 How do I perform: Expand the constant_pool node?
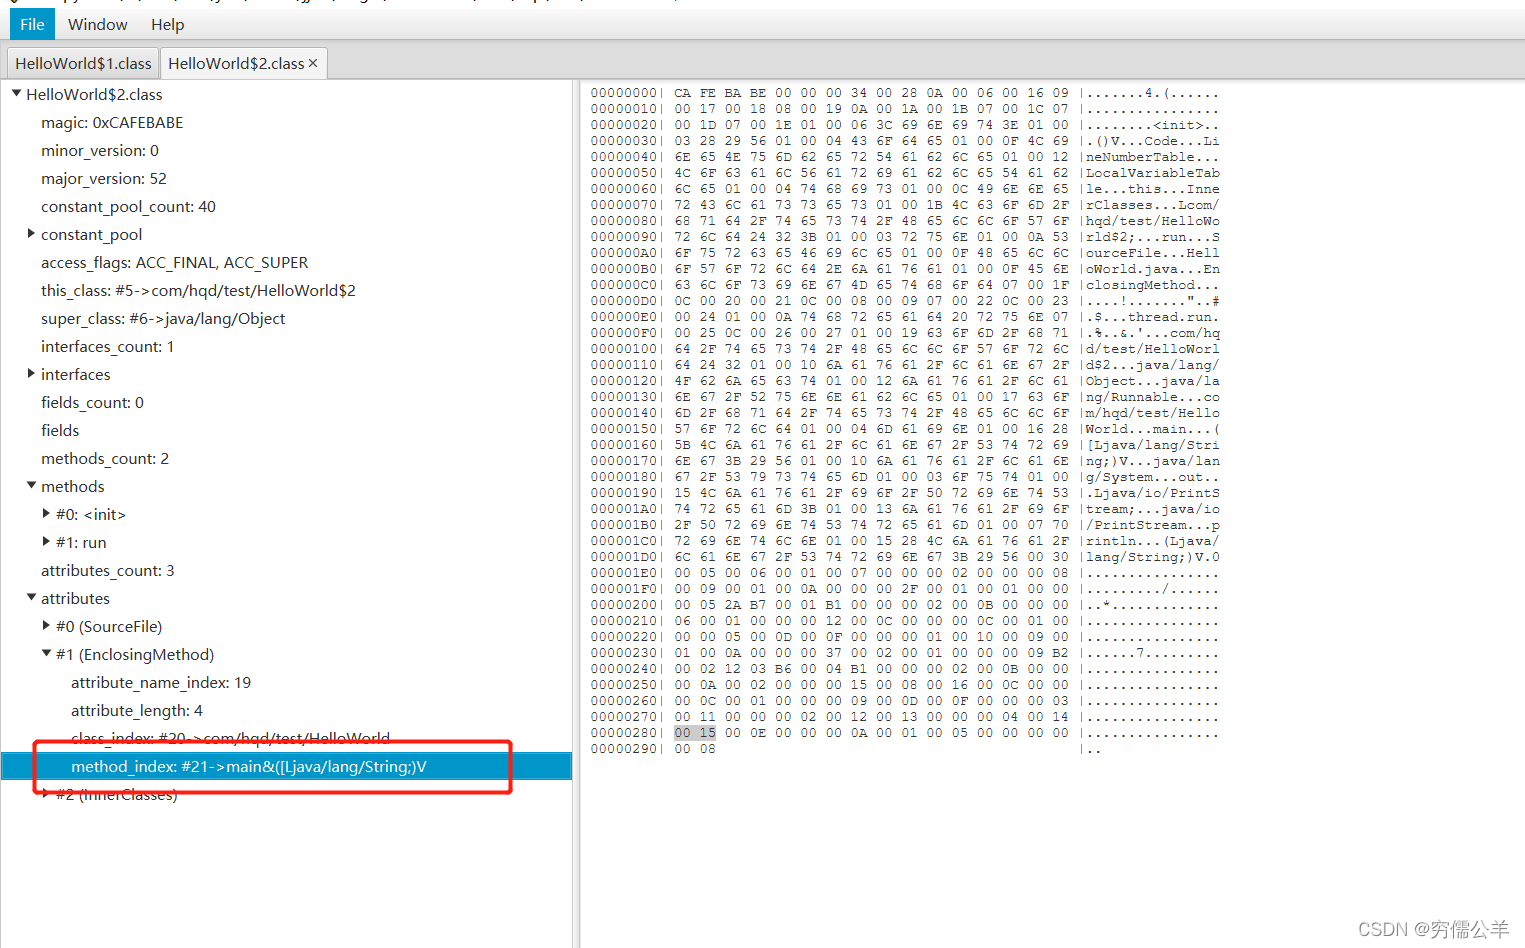click(x=31, y=233)
